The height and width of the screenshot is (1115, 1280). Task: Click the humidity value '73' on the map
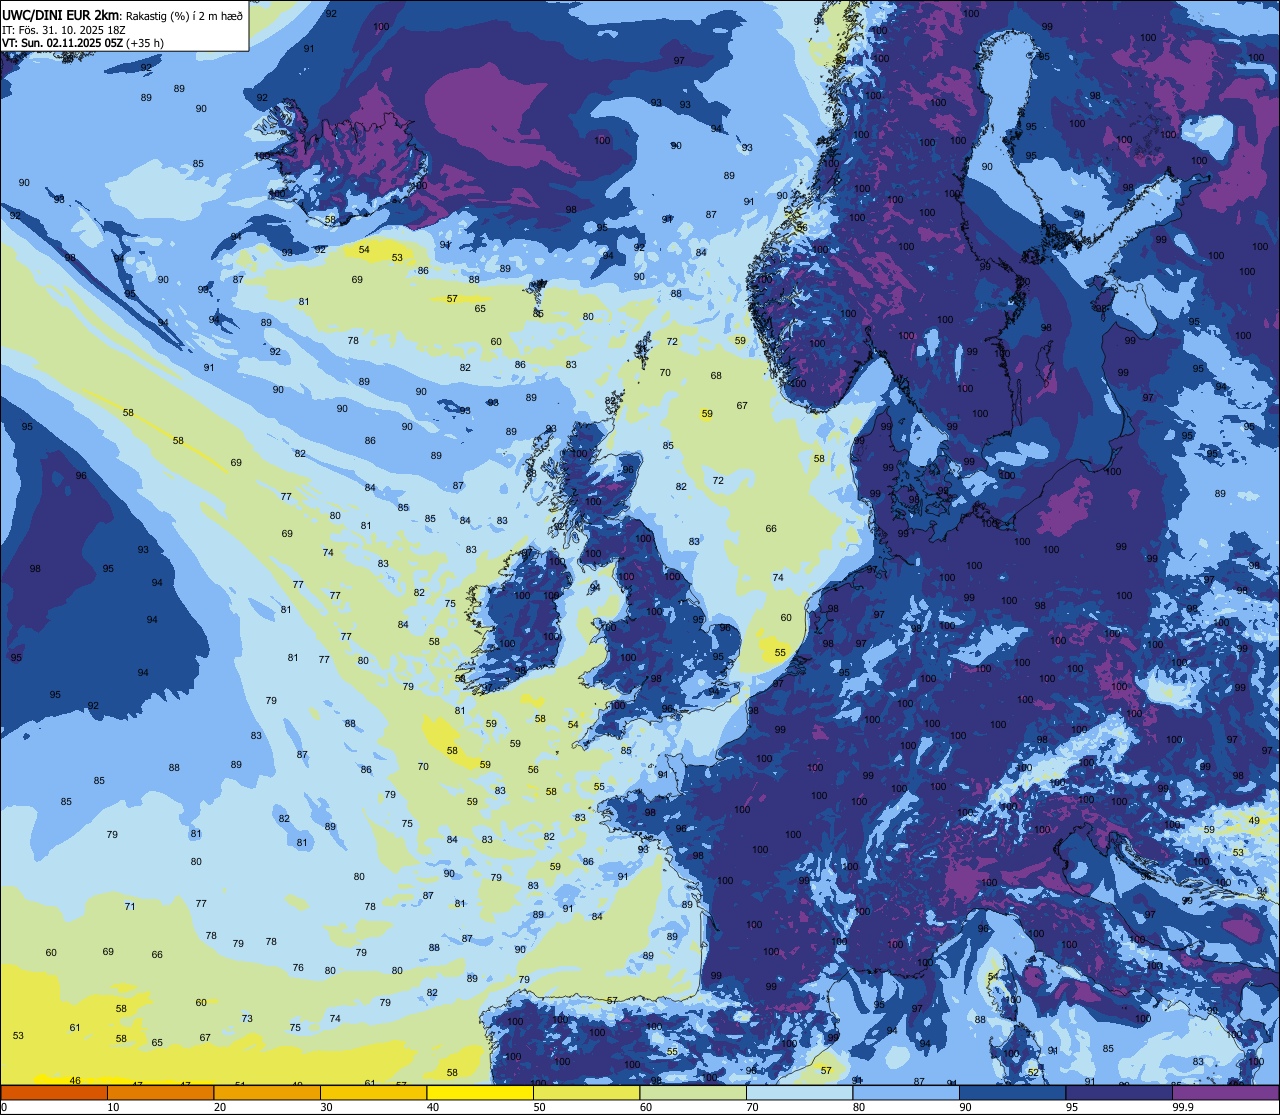(247, 1018)
